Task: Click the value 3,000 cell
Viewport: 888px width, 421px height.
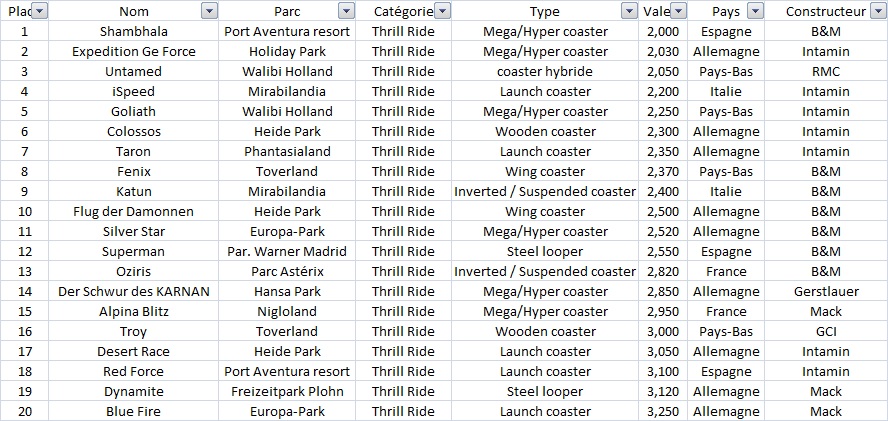Action: 663,331
